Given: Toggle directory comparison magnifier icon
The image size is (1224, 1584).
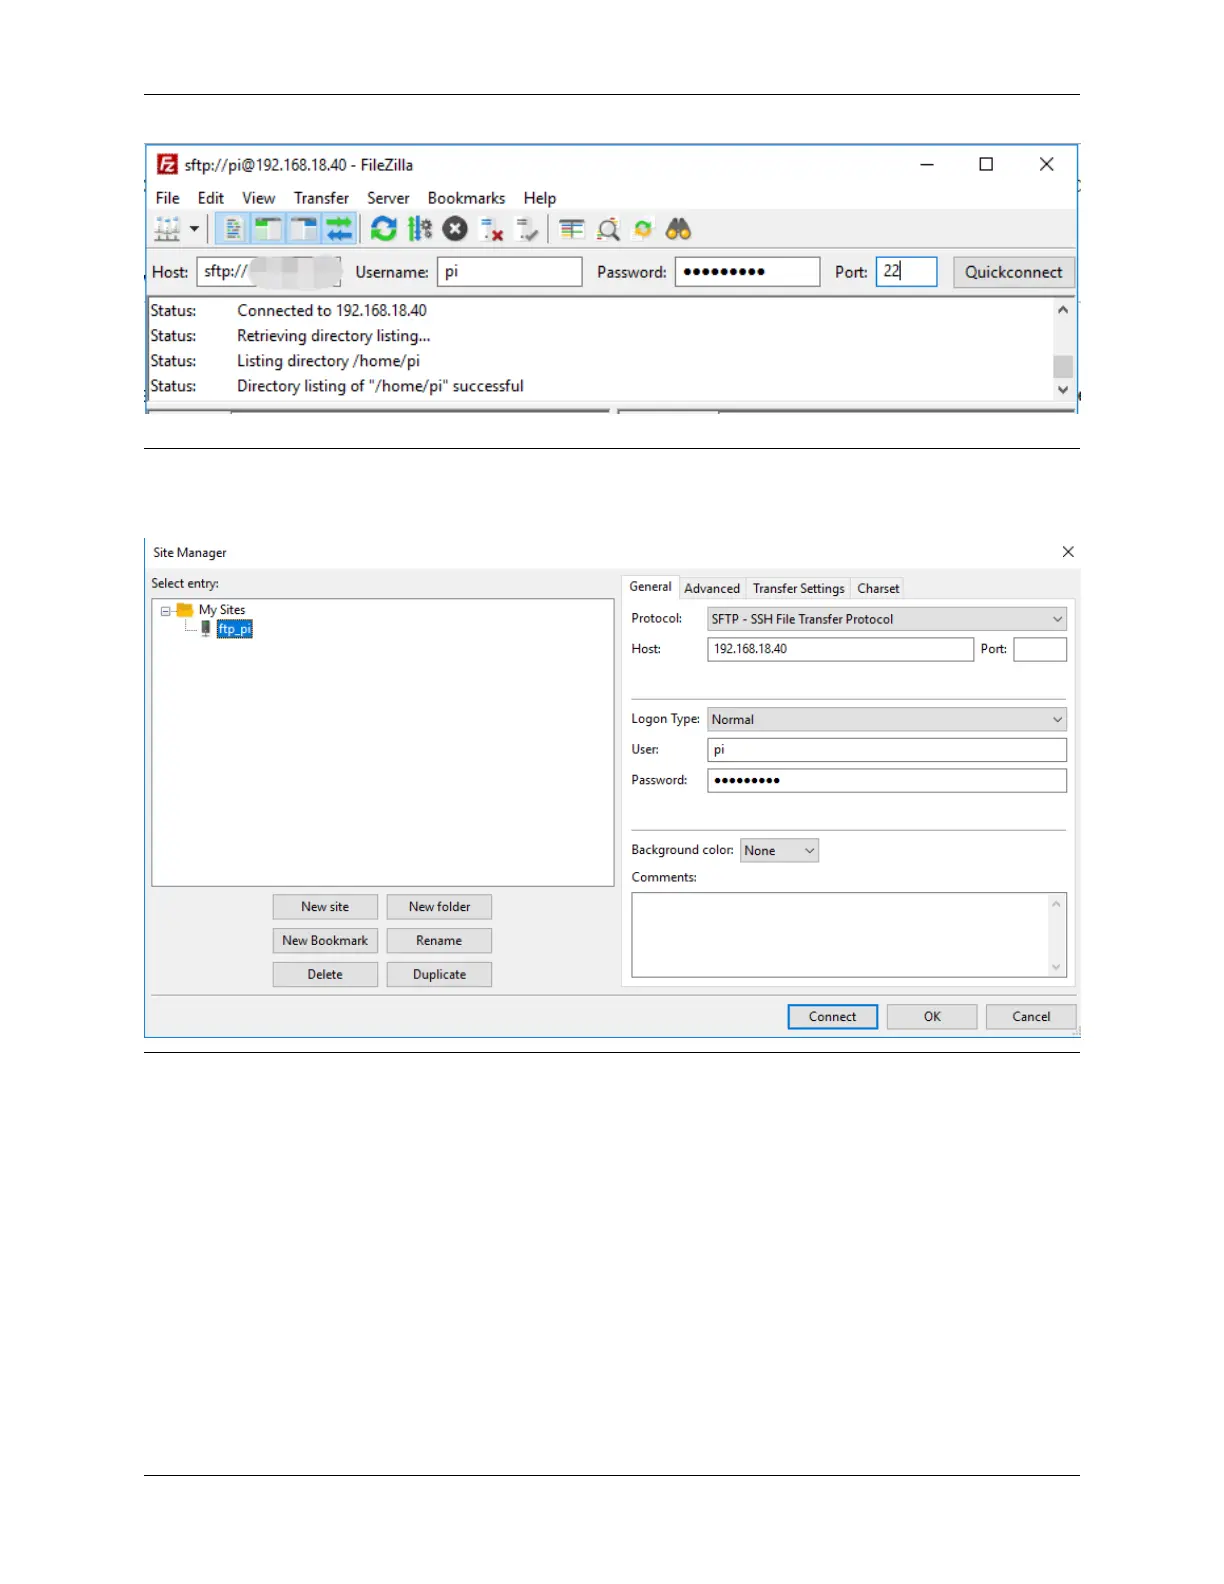Looking at the screenshot, I should [608, 230].
